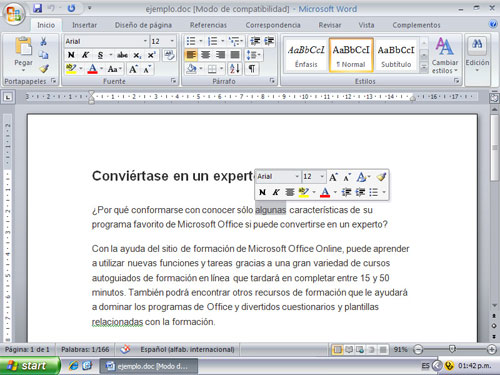Click the Sort A-Z icon
Image resolution: width=500 pixels, height=375 pixels.
(x=235, y=69)
